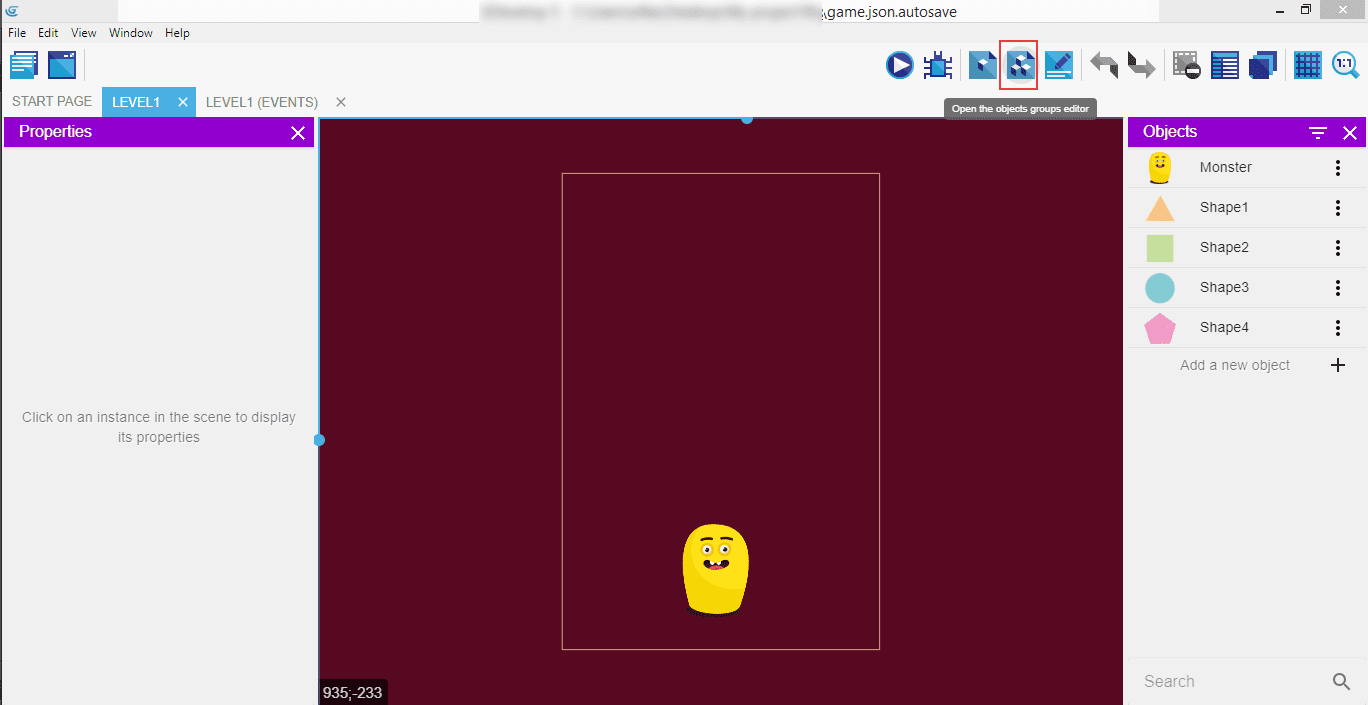Select the Monster instance in the scene

(x=715, y=569)
